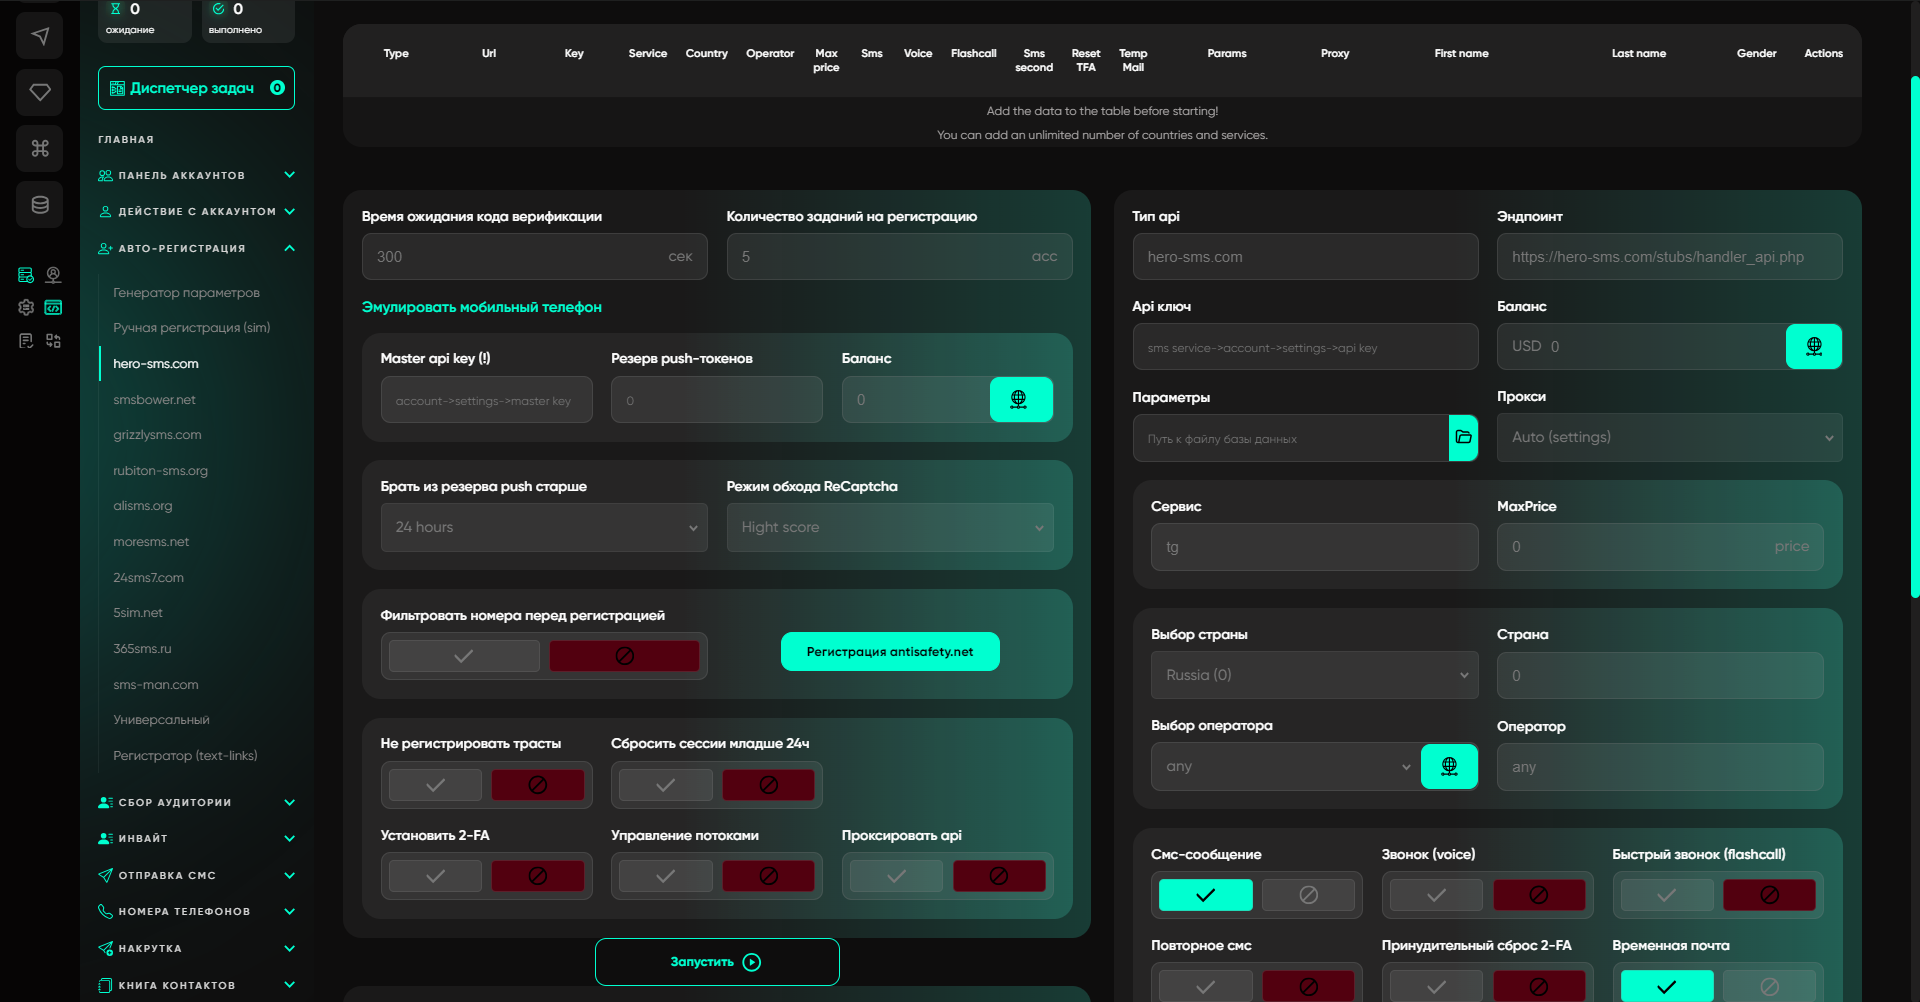Click the settings gear icon in left rail
This screenshot has height=1002, width=1920.
pyautogui.click(x=26, y=307)
